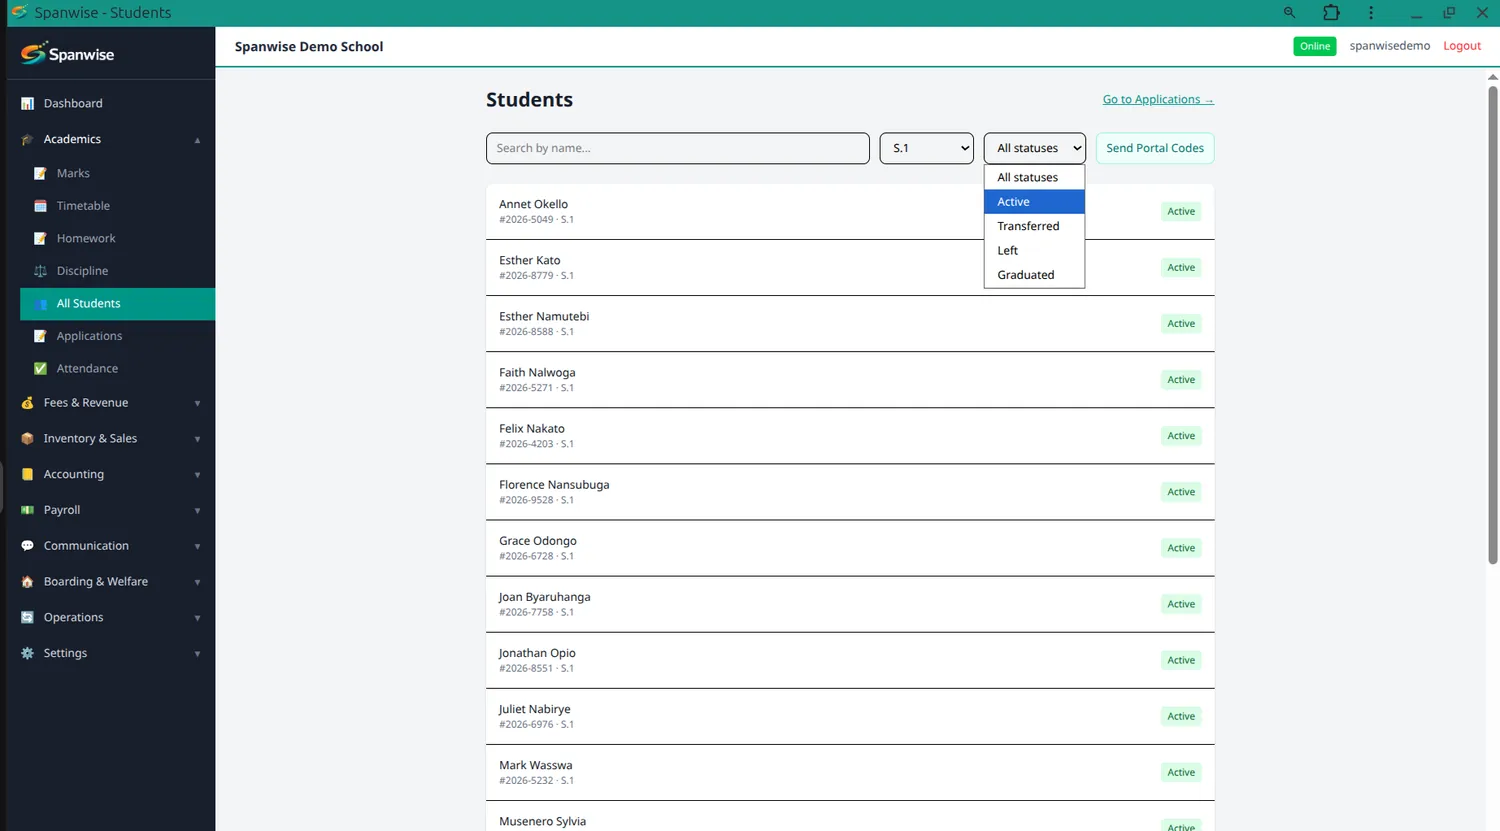The height and width of the screenshot is (831, 1500).
Task: Open the three-dot menu in title bar
Action: click(x=1371, y=13)
